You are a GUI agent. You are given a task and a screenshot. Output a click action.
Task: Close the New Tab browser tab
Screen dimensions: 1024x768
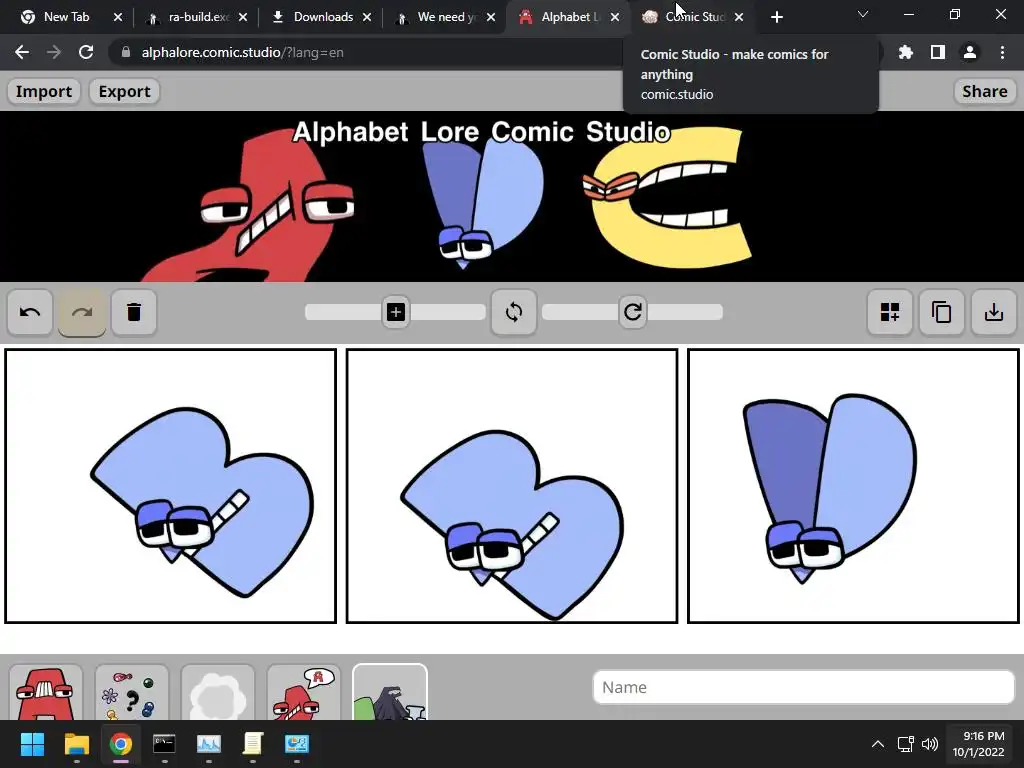pos(118,17)
